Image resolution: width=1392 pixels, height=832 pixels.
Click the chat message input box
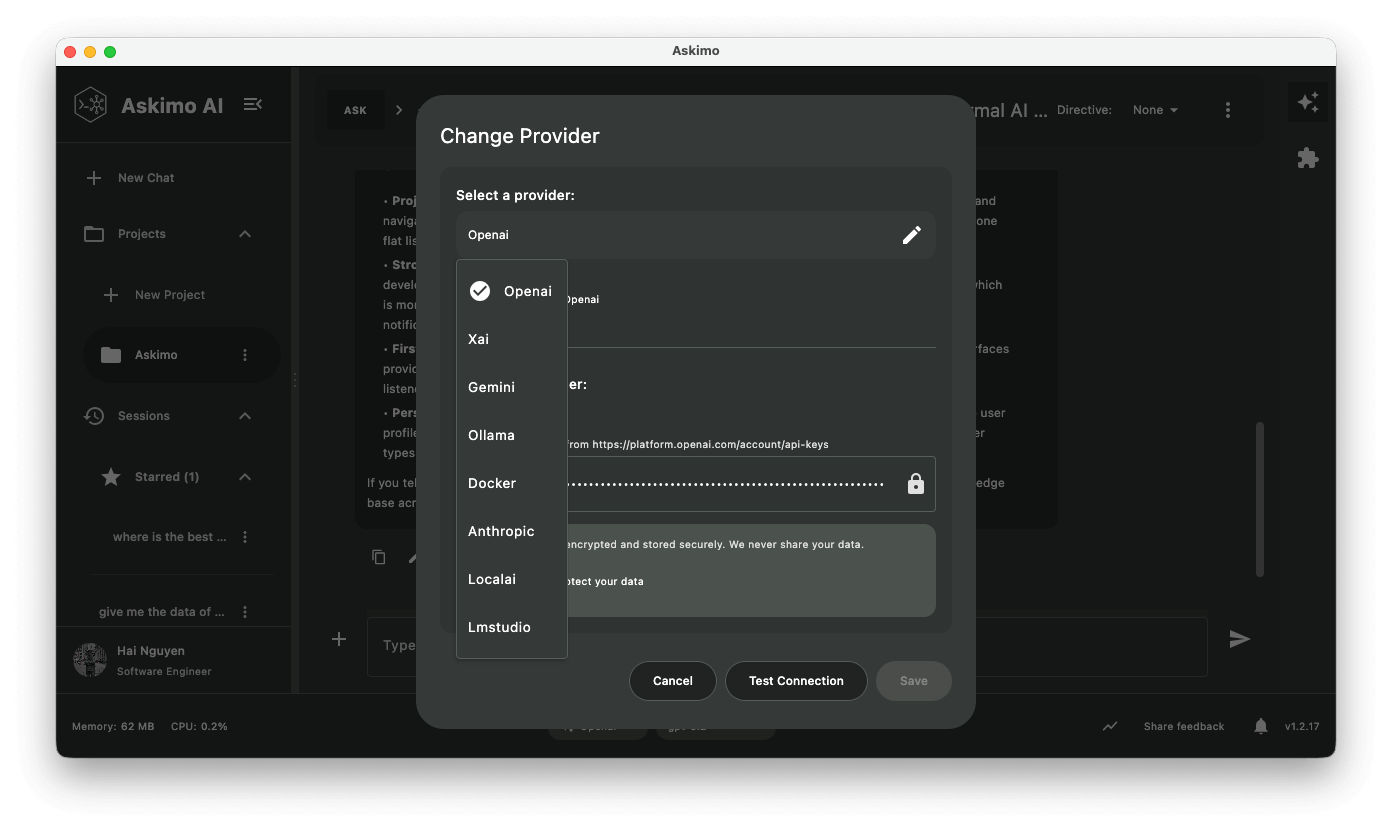coord(787,646)
